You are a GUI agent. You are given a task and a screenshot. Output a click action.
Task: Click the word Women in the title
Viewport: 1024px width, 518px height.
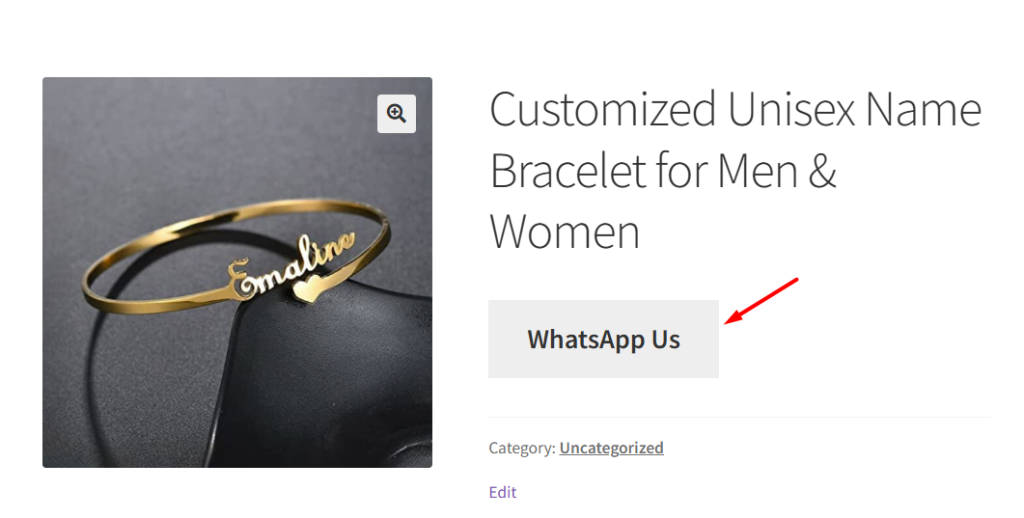[x=564, y=233]
